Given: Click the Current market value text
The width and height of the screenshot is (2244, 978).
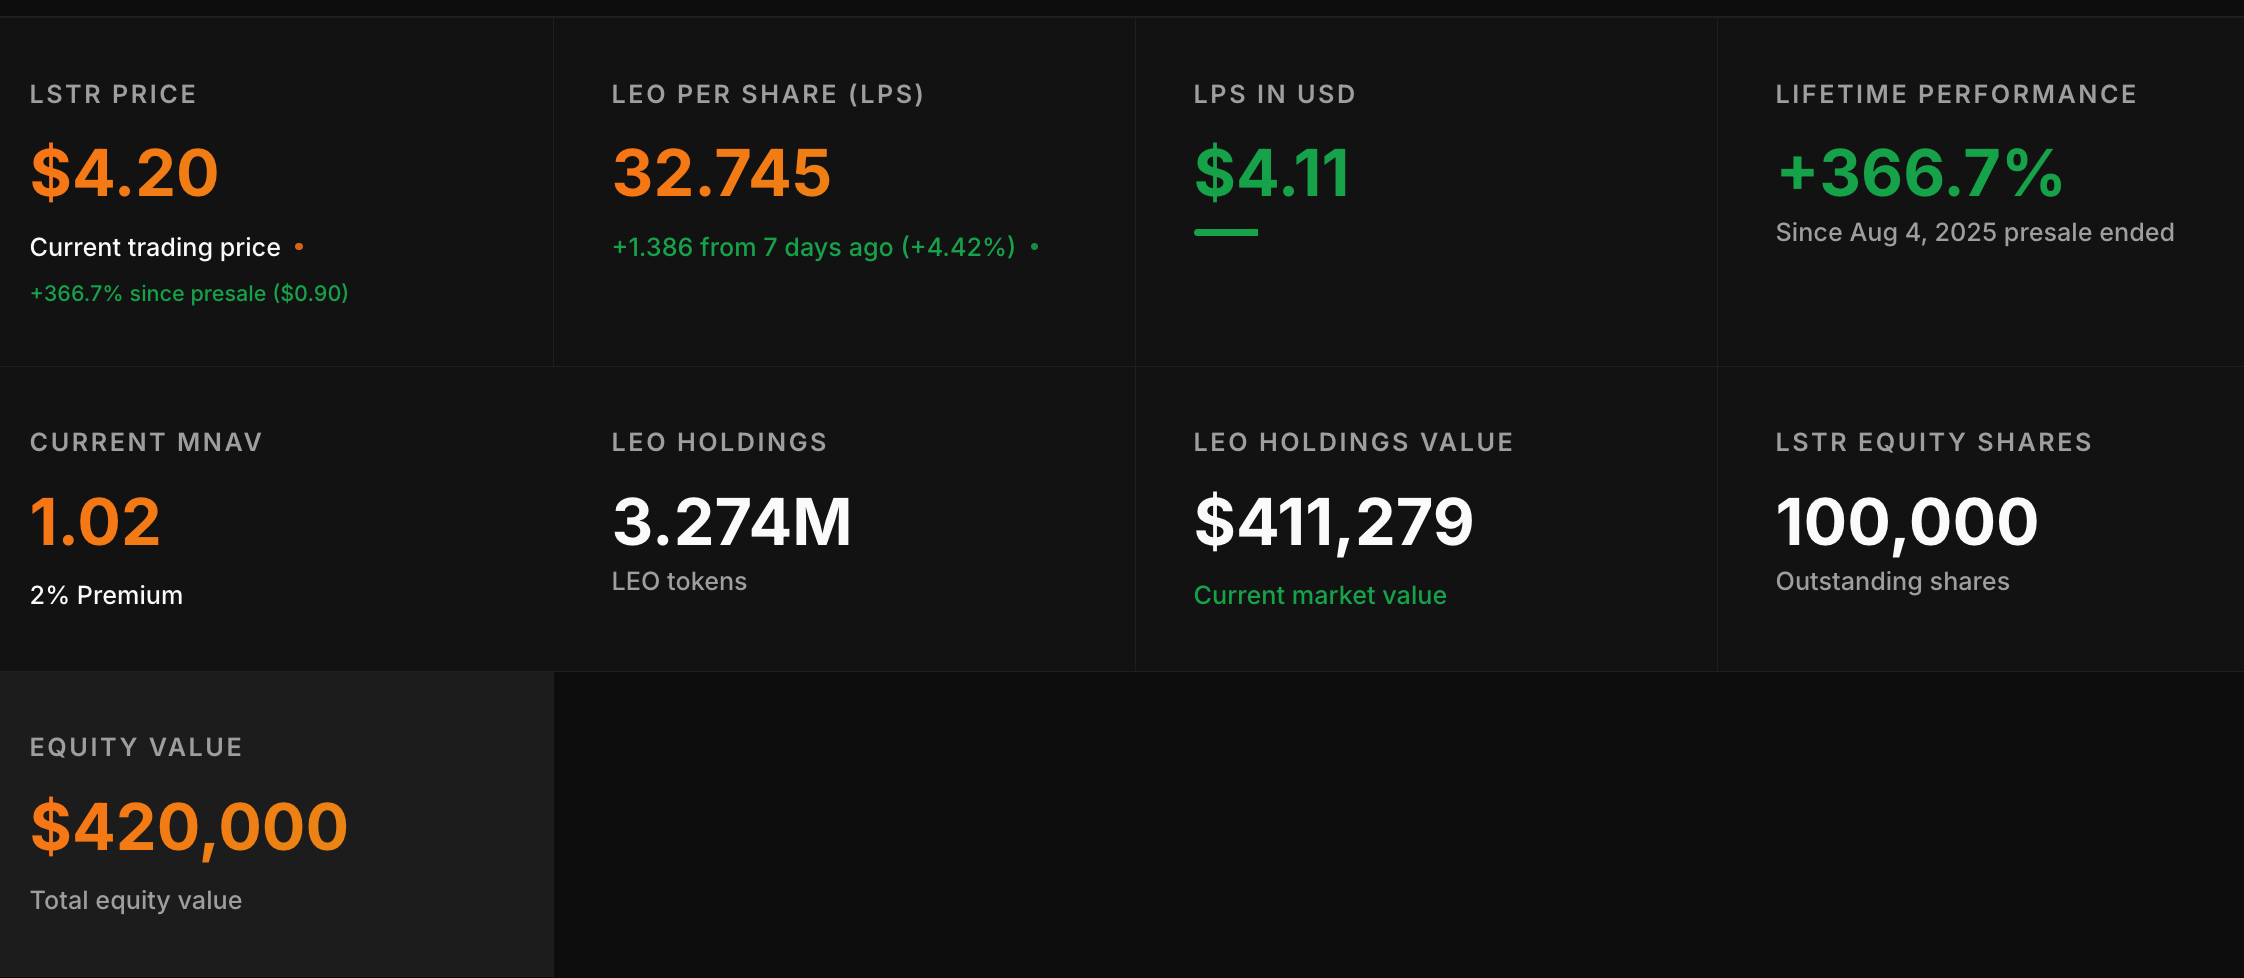Looking at the screenshot, I should coord(1319,595).
